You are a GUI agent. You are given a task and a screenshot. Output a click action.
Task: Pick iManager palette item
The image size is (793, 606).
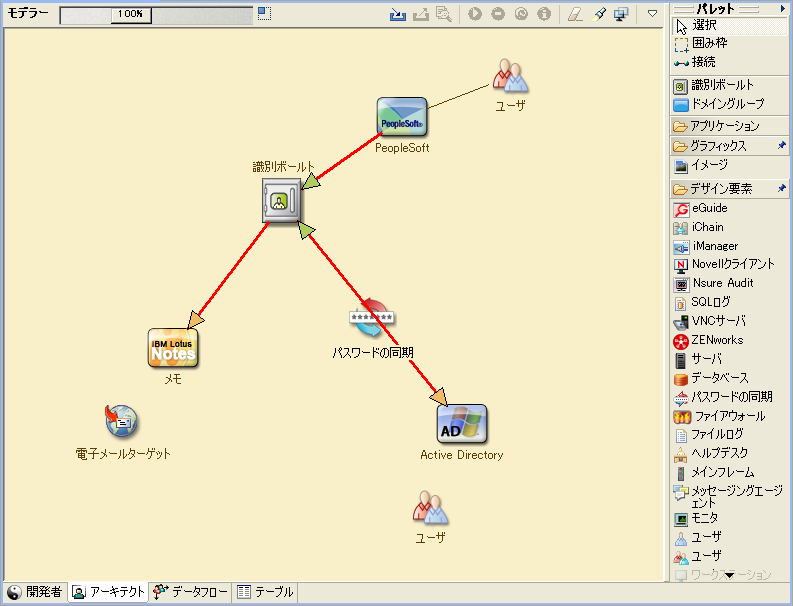tap(730, 246)
